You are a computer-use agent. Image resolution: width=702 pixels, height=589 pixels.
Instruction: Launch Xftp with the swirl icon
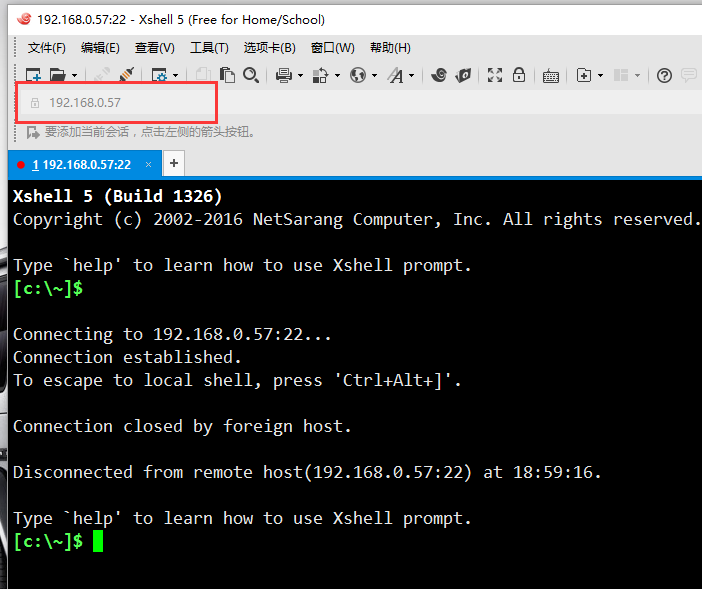coord(439,75)
